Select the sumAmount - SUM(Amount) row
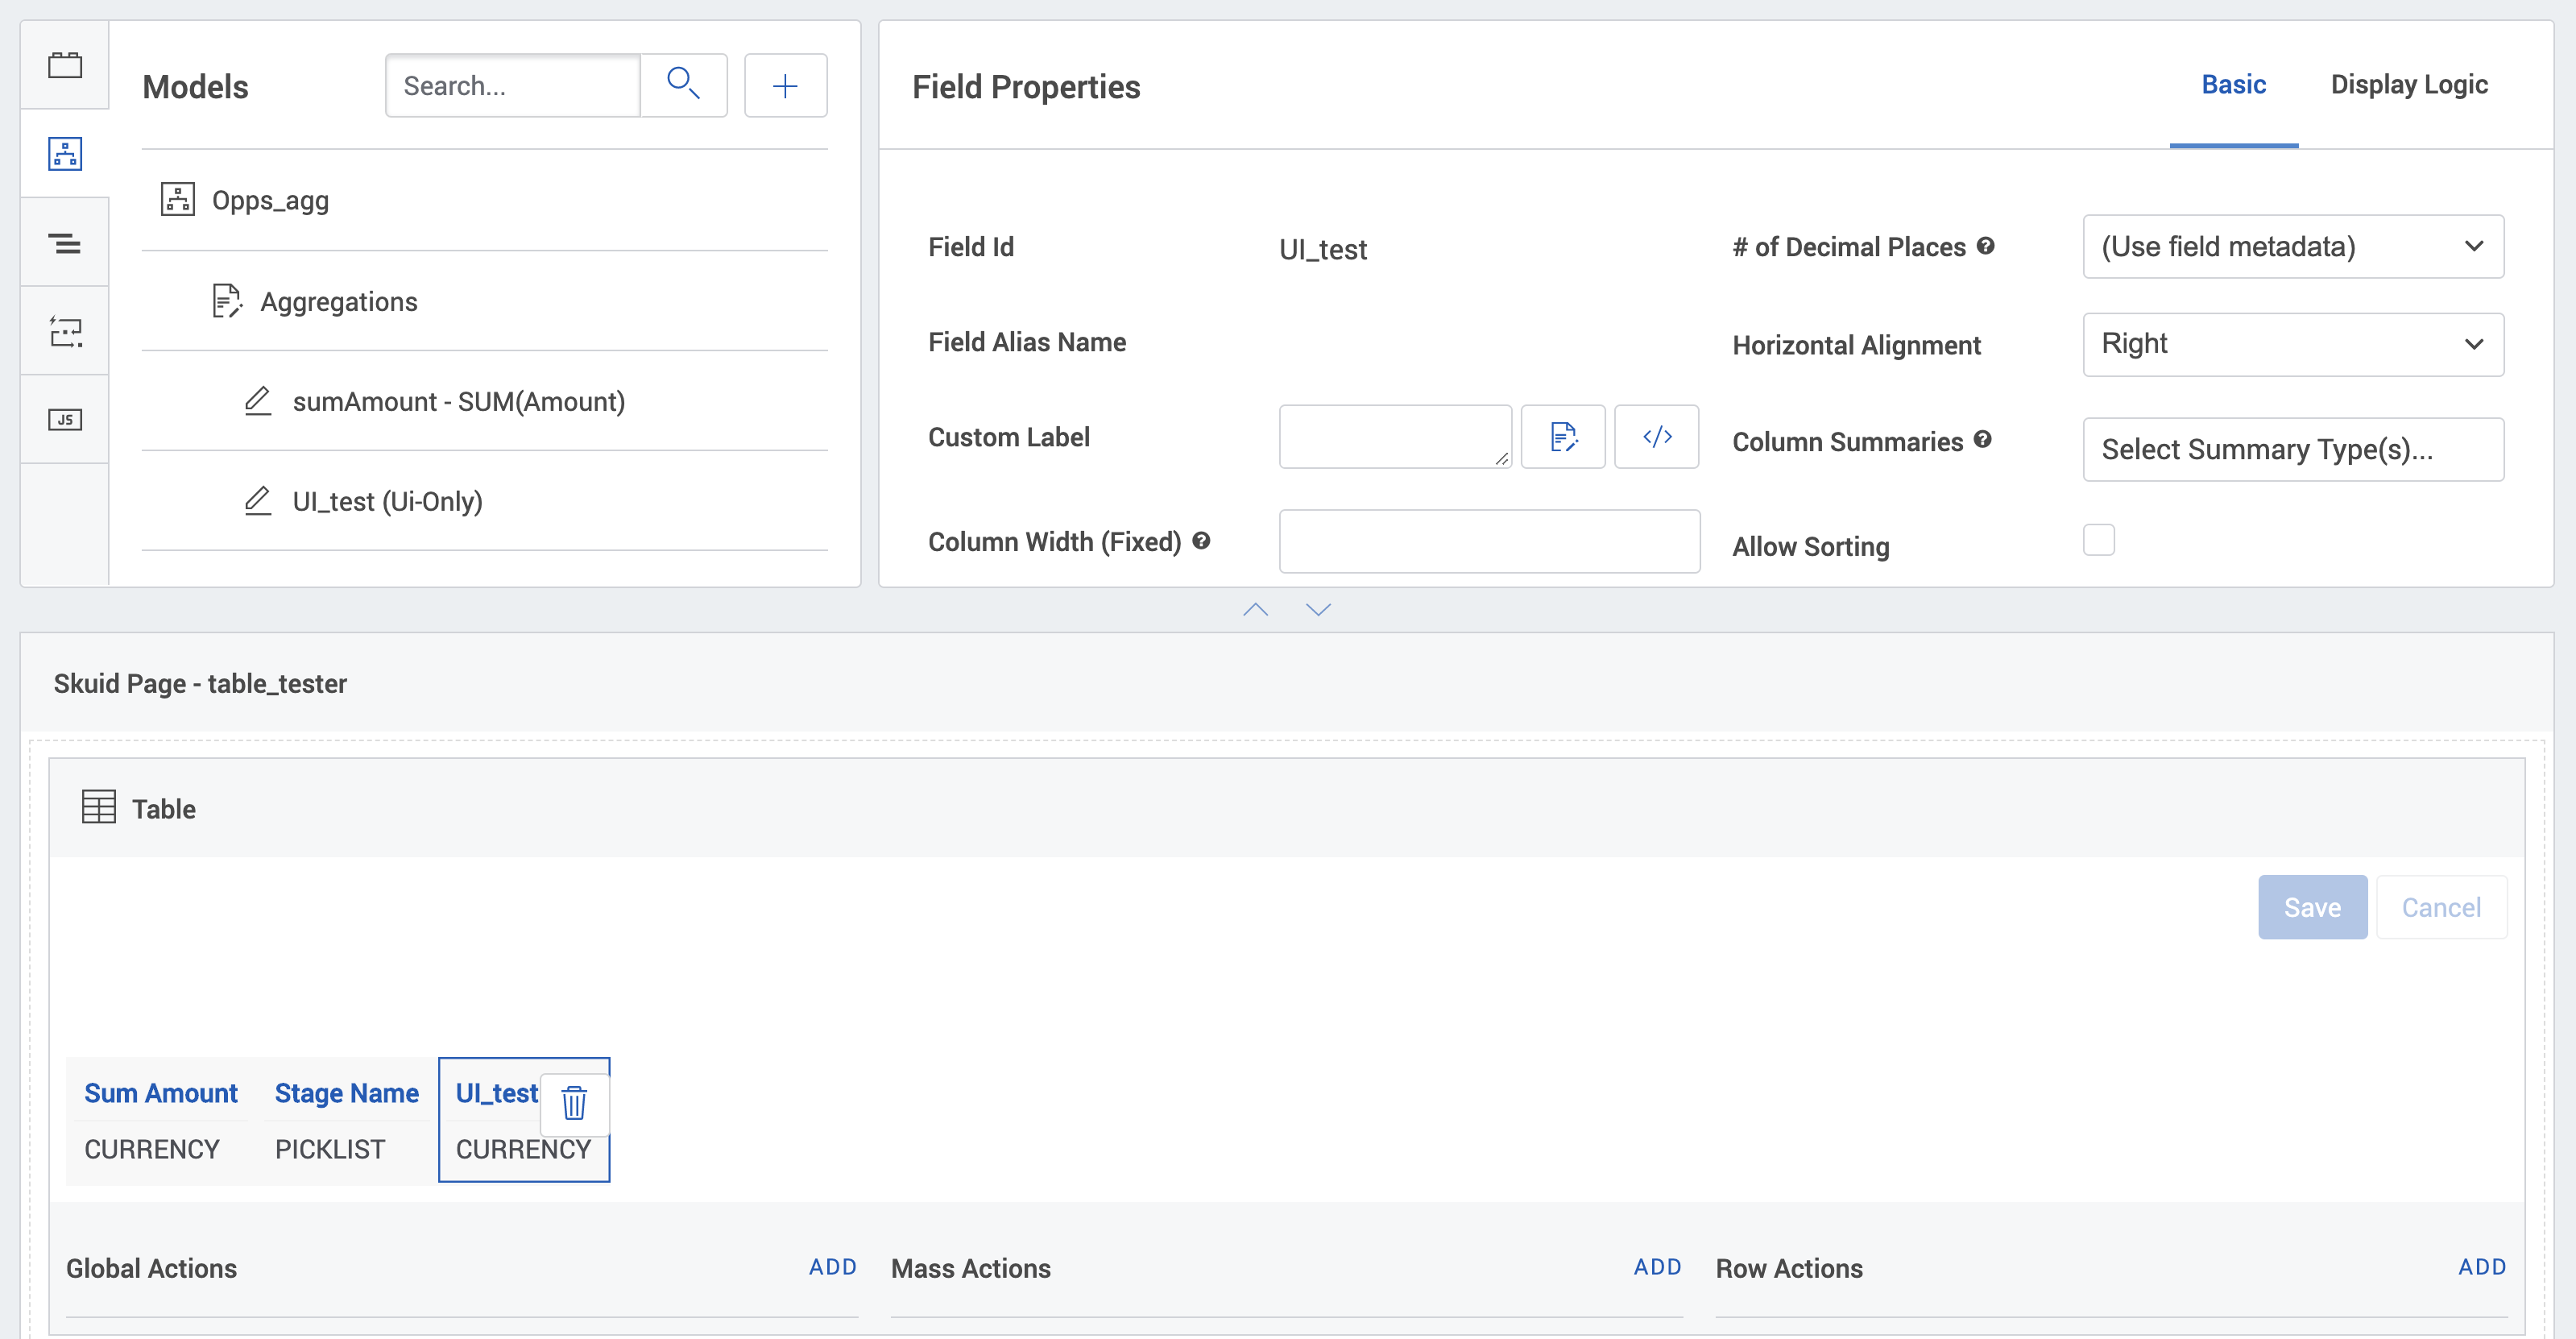The width and height of the screenshot is (2576, 1339). tap(485, 401)
